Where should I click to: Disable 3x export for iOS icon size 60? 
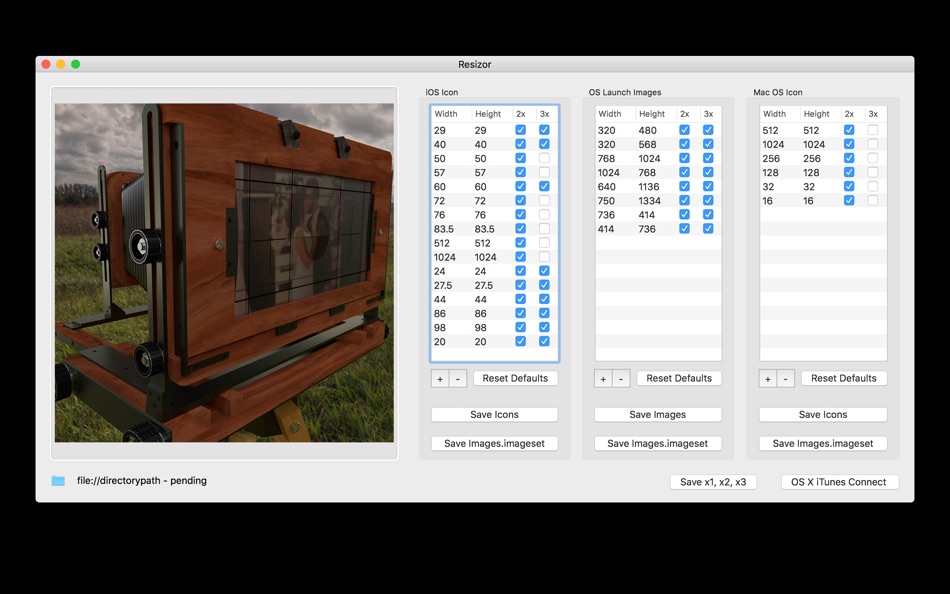[544, 186]
